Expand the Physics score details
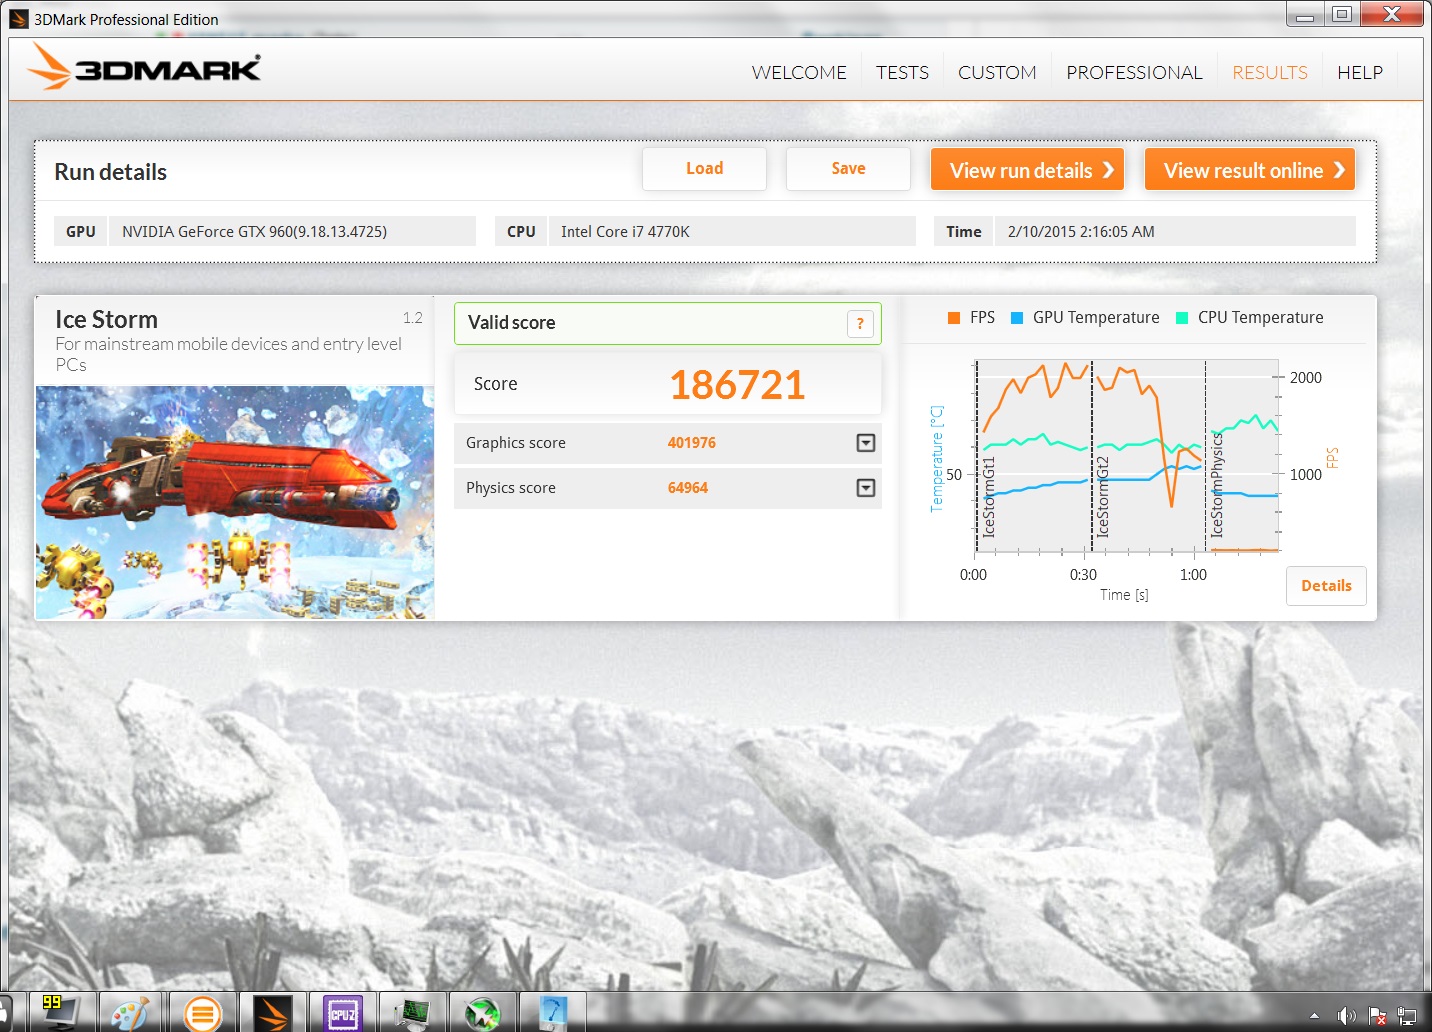The width and height of the screenshot is (1432, 1032). tap(866, 488)
